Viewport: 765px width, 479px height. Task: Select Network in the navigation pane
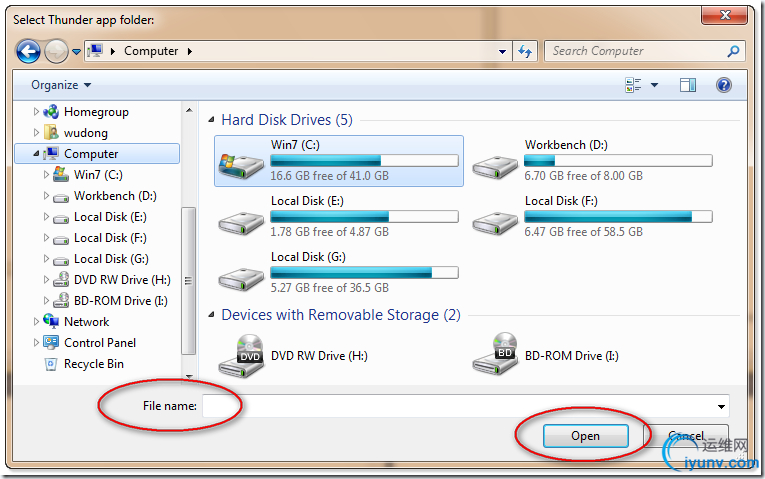(86, 321)
